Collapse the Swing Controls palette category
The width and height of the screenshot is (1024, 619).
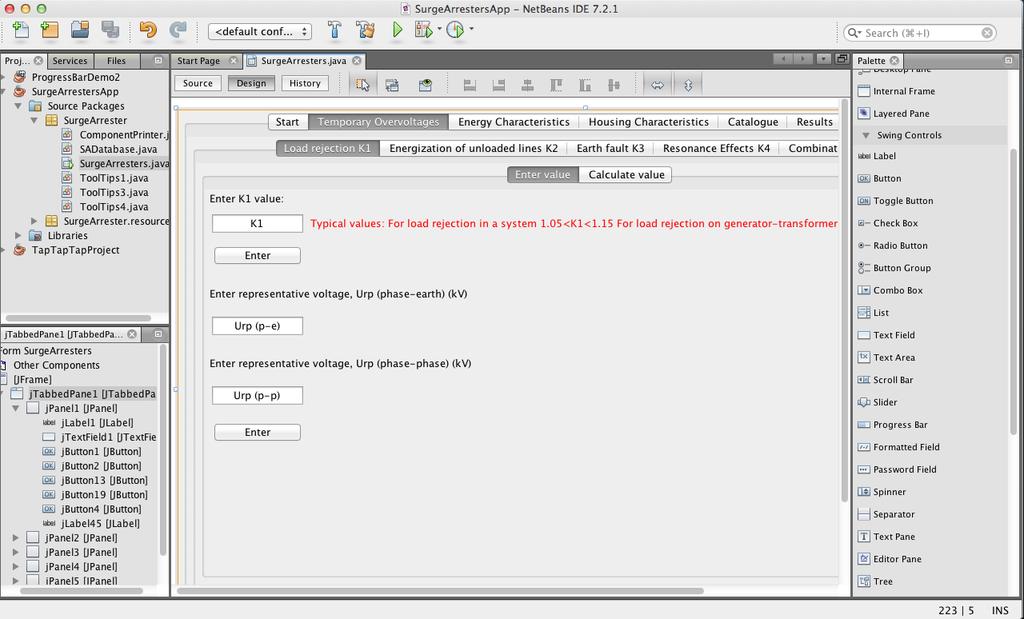(x=866, y=135)
